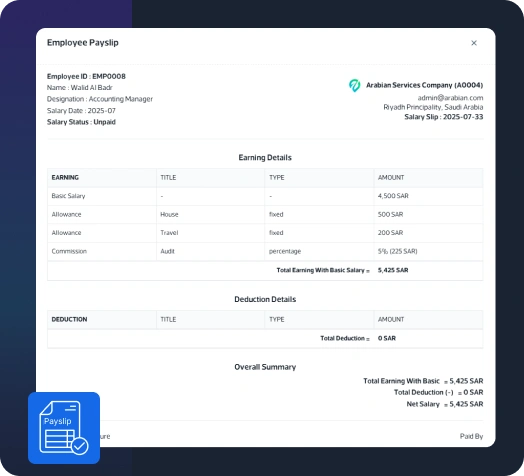Click AMOUNT header in Deduction Details table

391,319
